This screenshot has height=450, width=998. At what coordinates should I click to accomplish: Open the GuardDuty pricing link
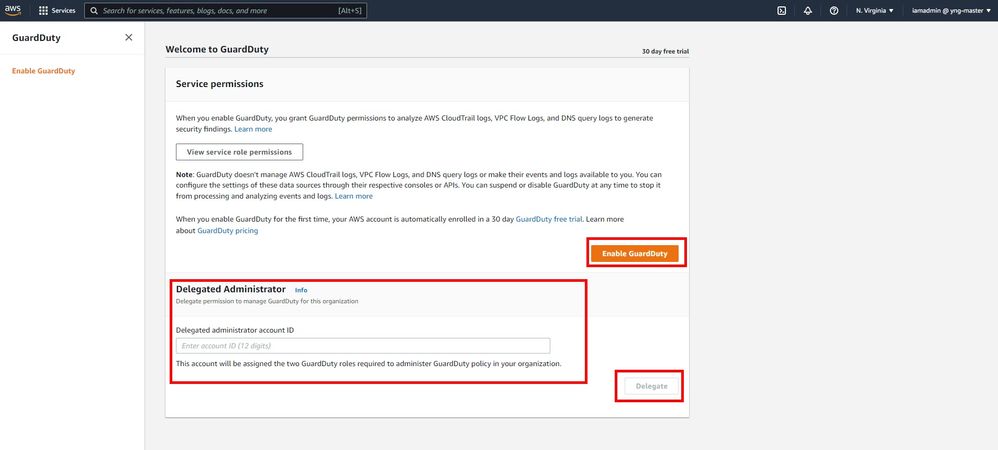(228, 231)
